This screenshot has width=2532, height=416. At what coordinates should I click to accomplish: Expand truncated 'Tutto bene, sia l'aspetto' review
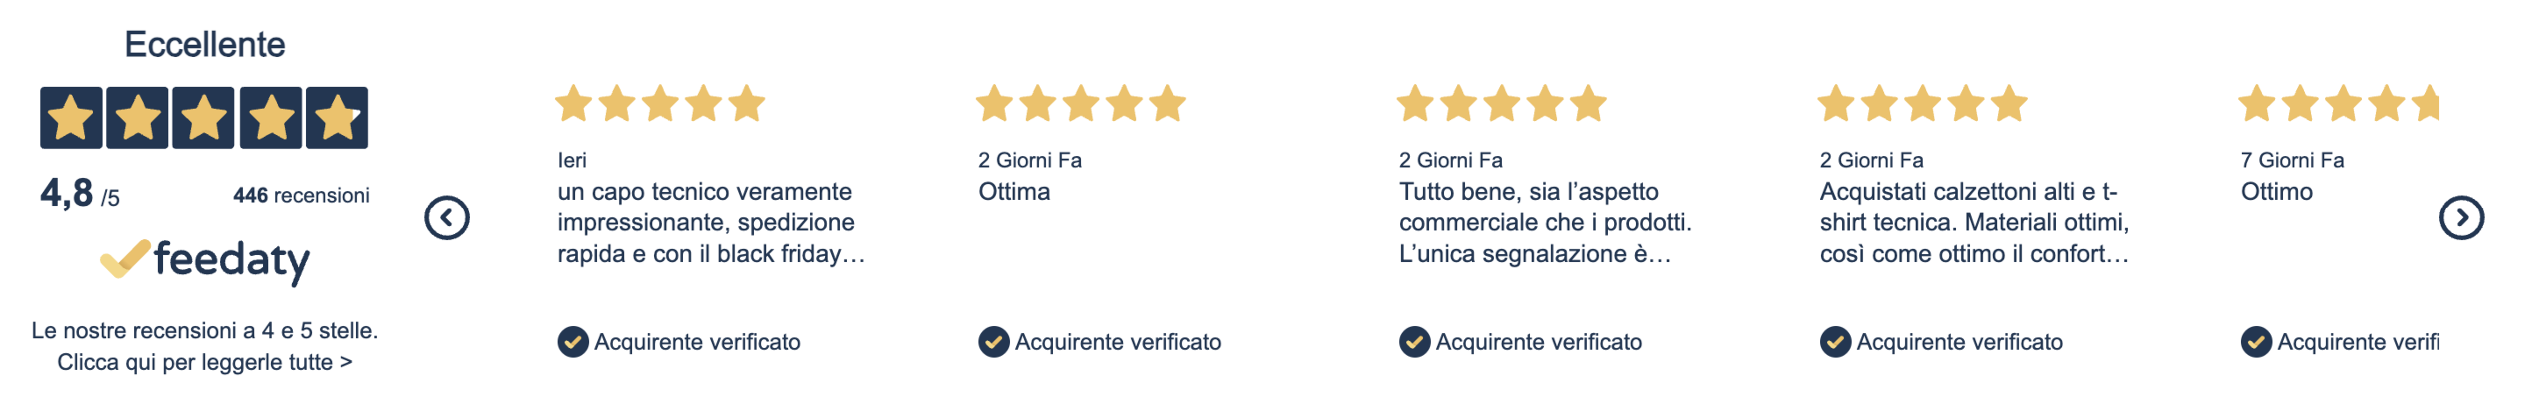coord(1544,223)
